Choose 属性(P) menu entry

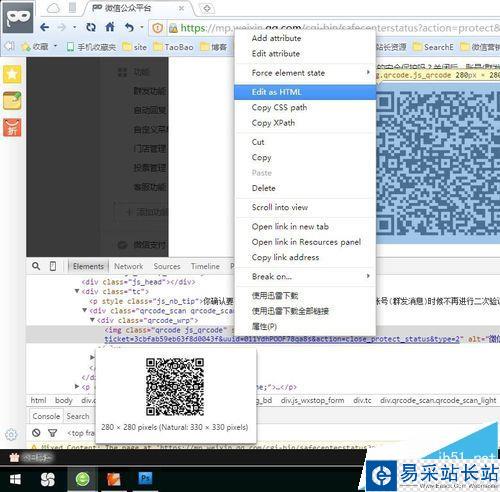pos(305,327)
